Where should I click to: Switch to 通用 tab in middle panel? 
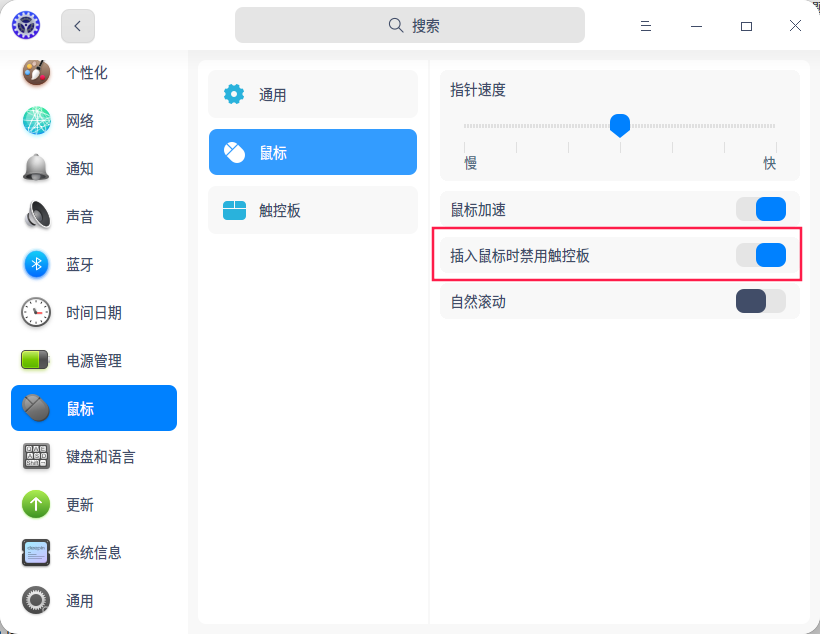[313, 94]
